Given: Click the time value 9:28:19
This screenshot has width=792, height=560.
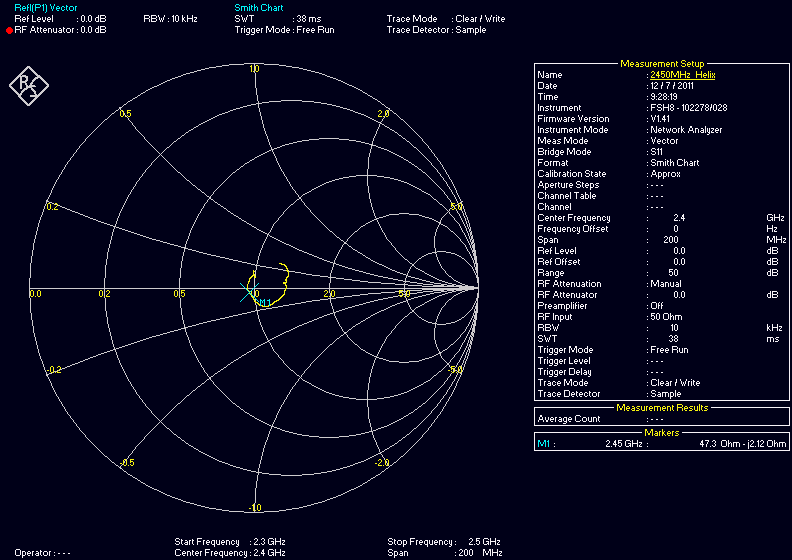Looking at the screenshot, I should point(663,97).
